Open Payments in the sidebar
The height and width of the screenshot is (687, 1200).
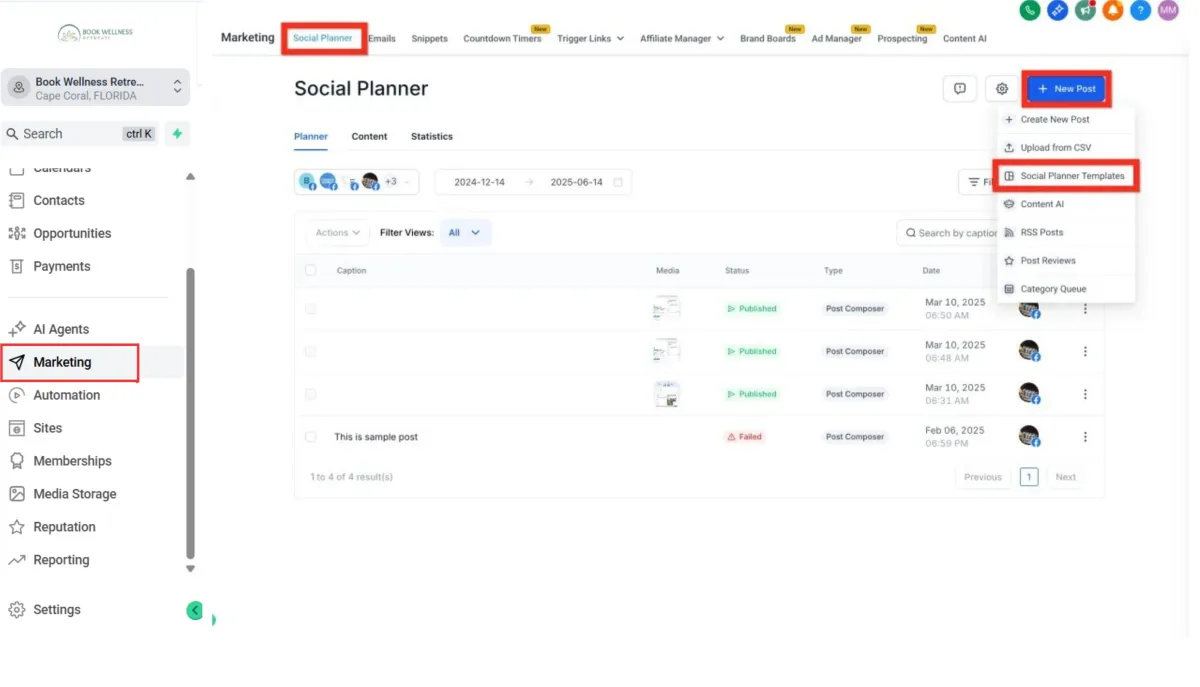61,266
